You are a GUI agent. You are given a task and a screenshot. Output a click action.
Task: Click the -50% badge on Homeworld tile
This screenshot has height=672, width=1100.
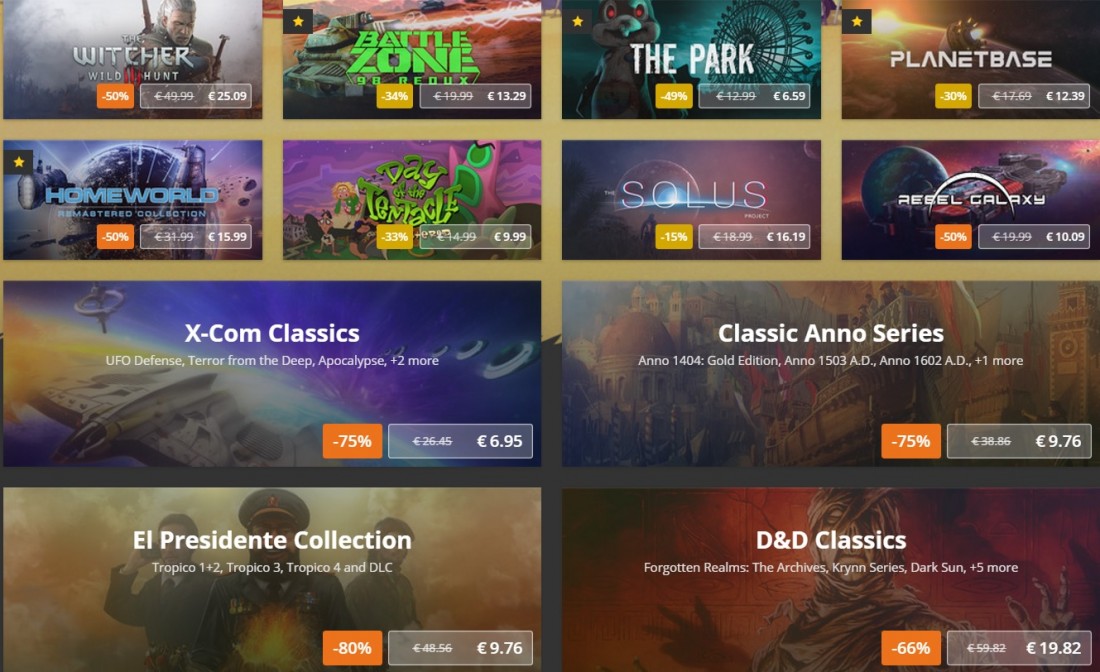(x=115, y=236)
